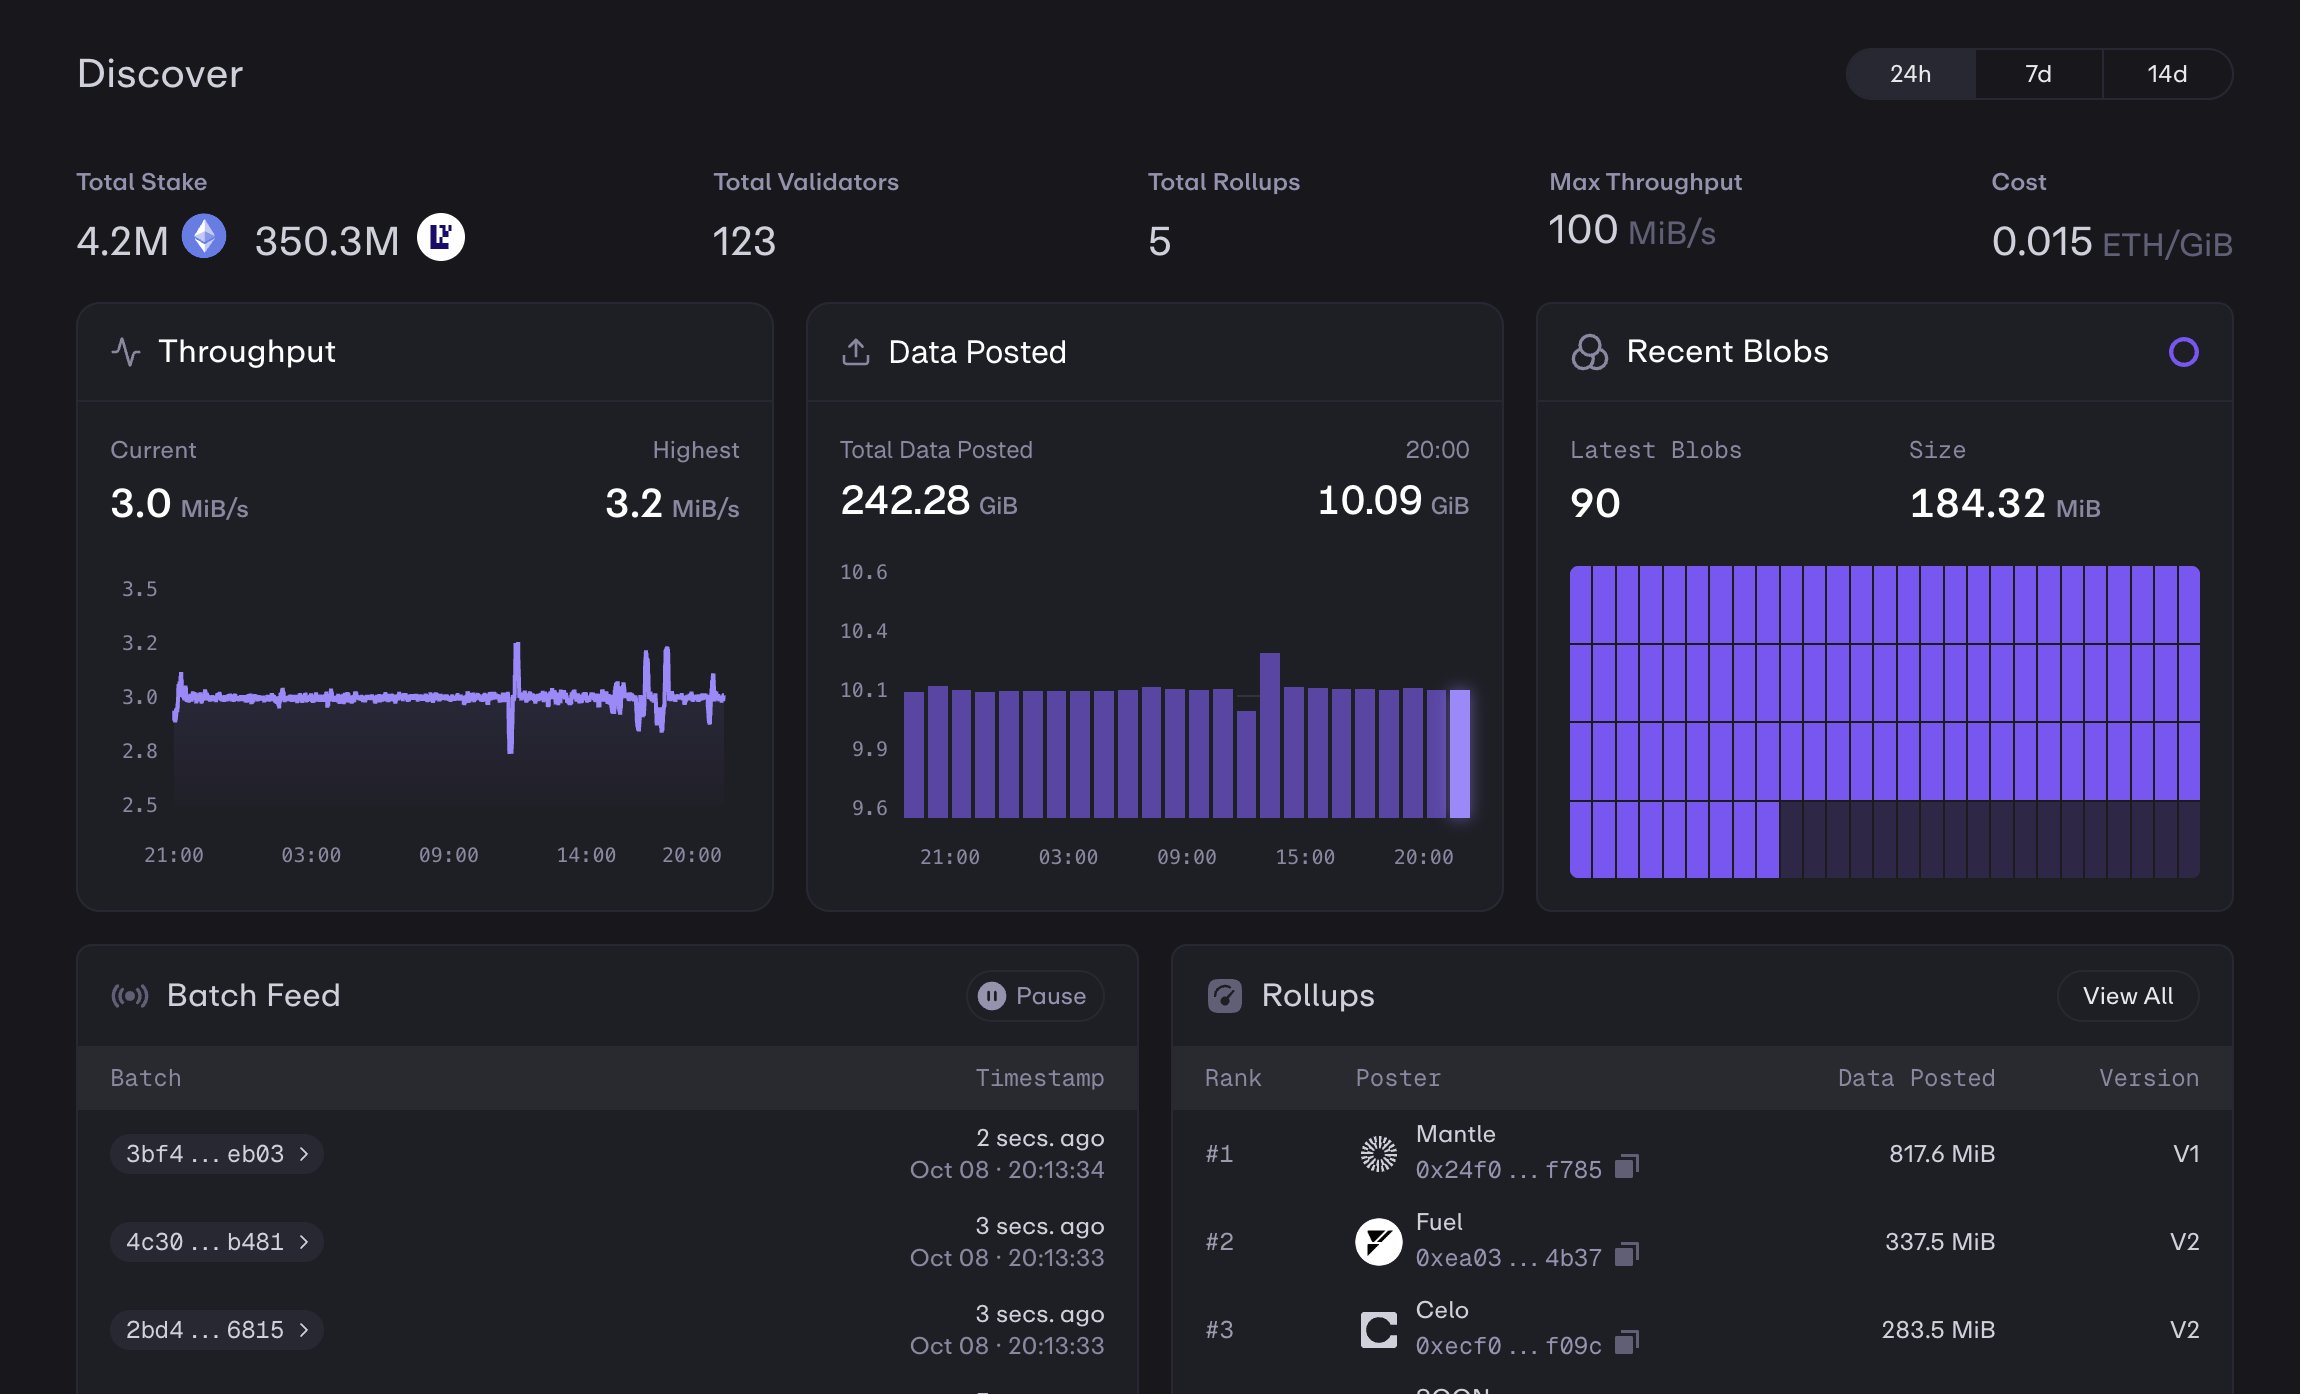Toggle the Recent Blobs live indicator circle
2300x1394 pixels.
[x=2183, y=352]
